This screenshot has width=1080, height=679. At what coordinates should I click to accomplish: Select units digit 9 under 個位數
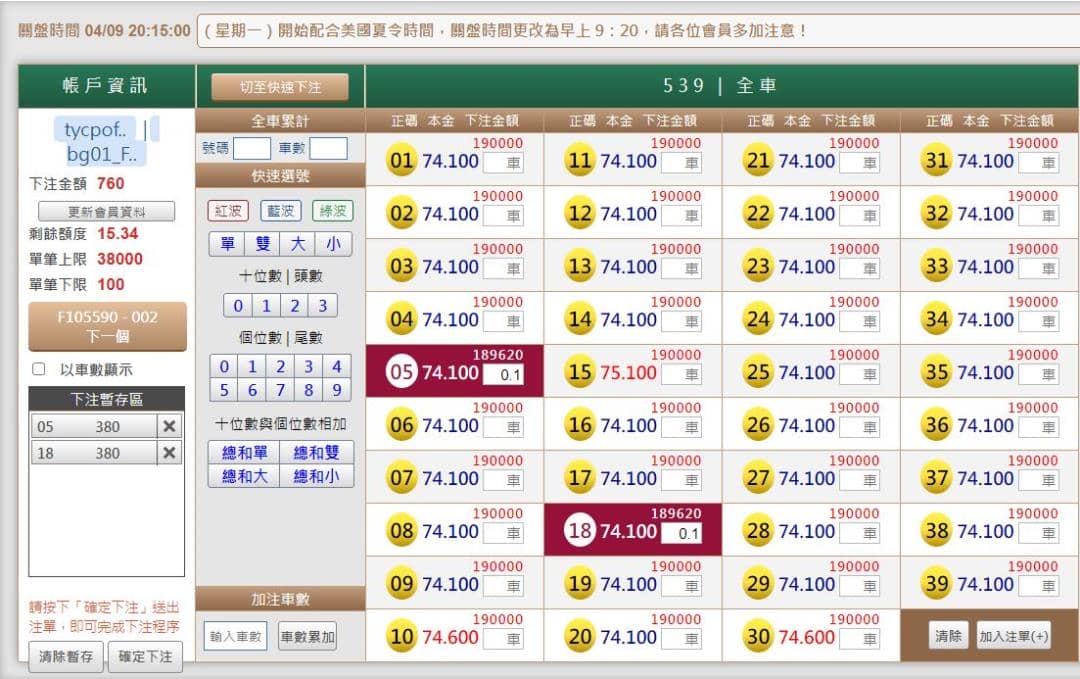337,390
